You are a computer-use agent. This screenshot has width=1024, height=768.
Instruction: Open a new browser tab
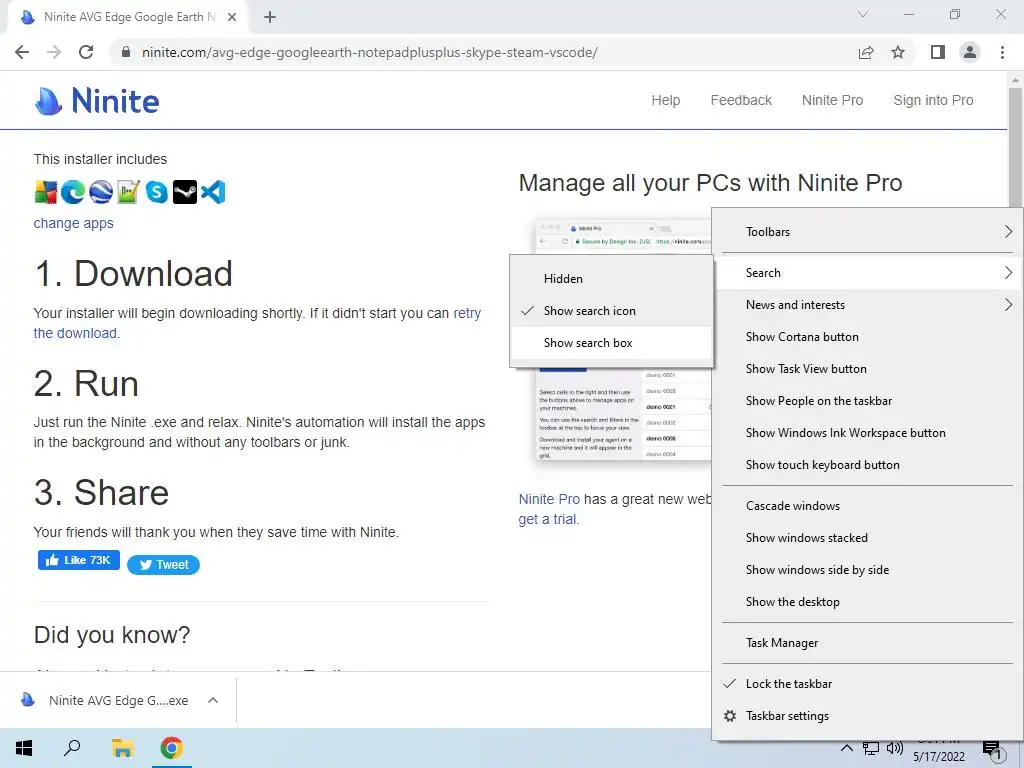[x=270, y=17]
